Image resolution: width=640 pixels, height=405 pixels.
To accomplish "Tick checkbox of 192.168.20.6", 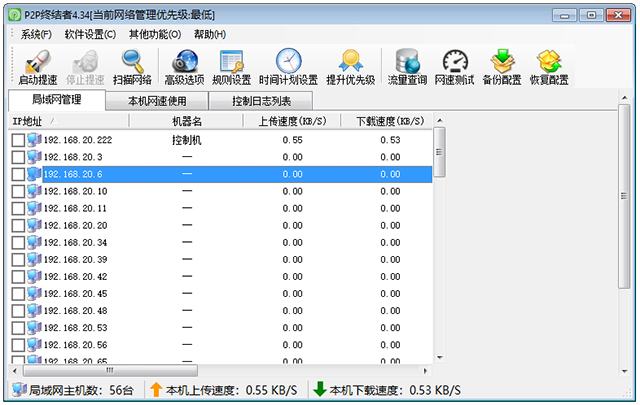I will pos(18,175).
